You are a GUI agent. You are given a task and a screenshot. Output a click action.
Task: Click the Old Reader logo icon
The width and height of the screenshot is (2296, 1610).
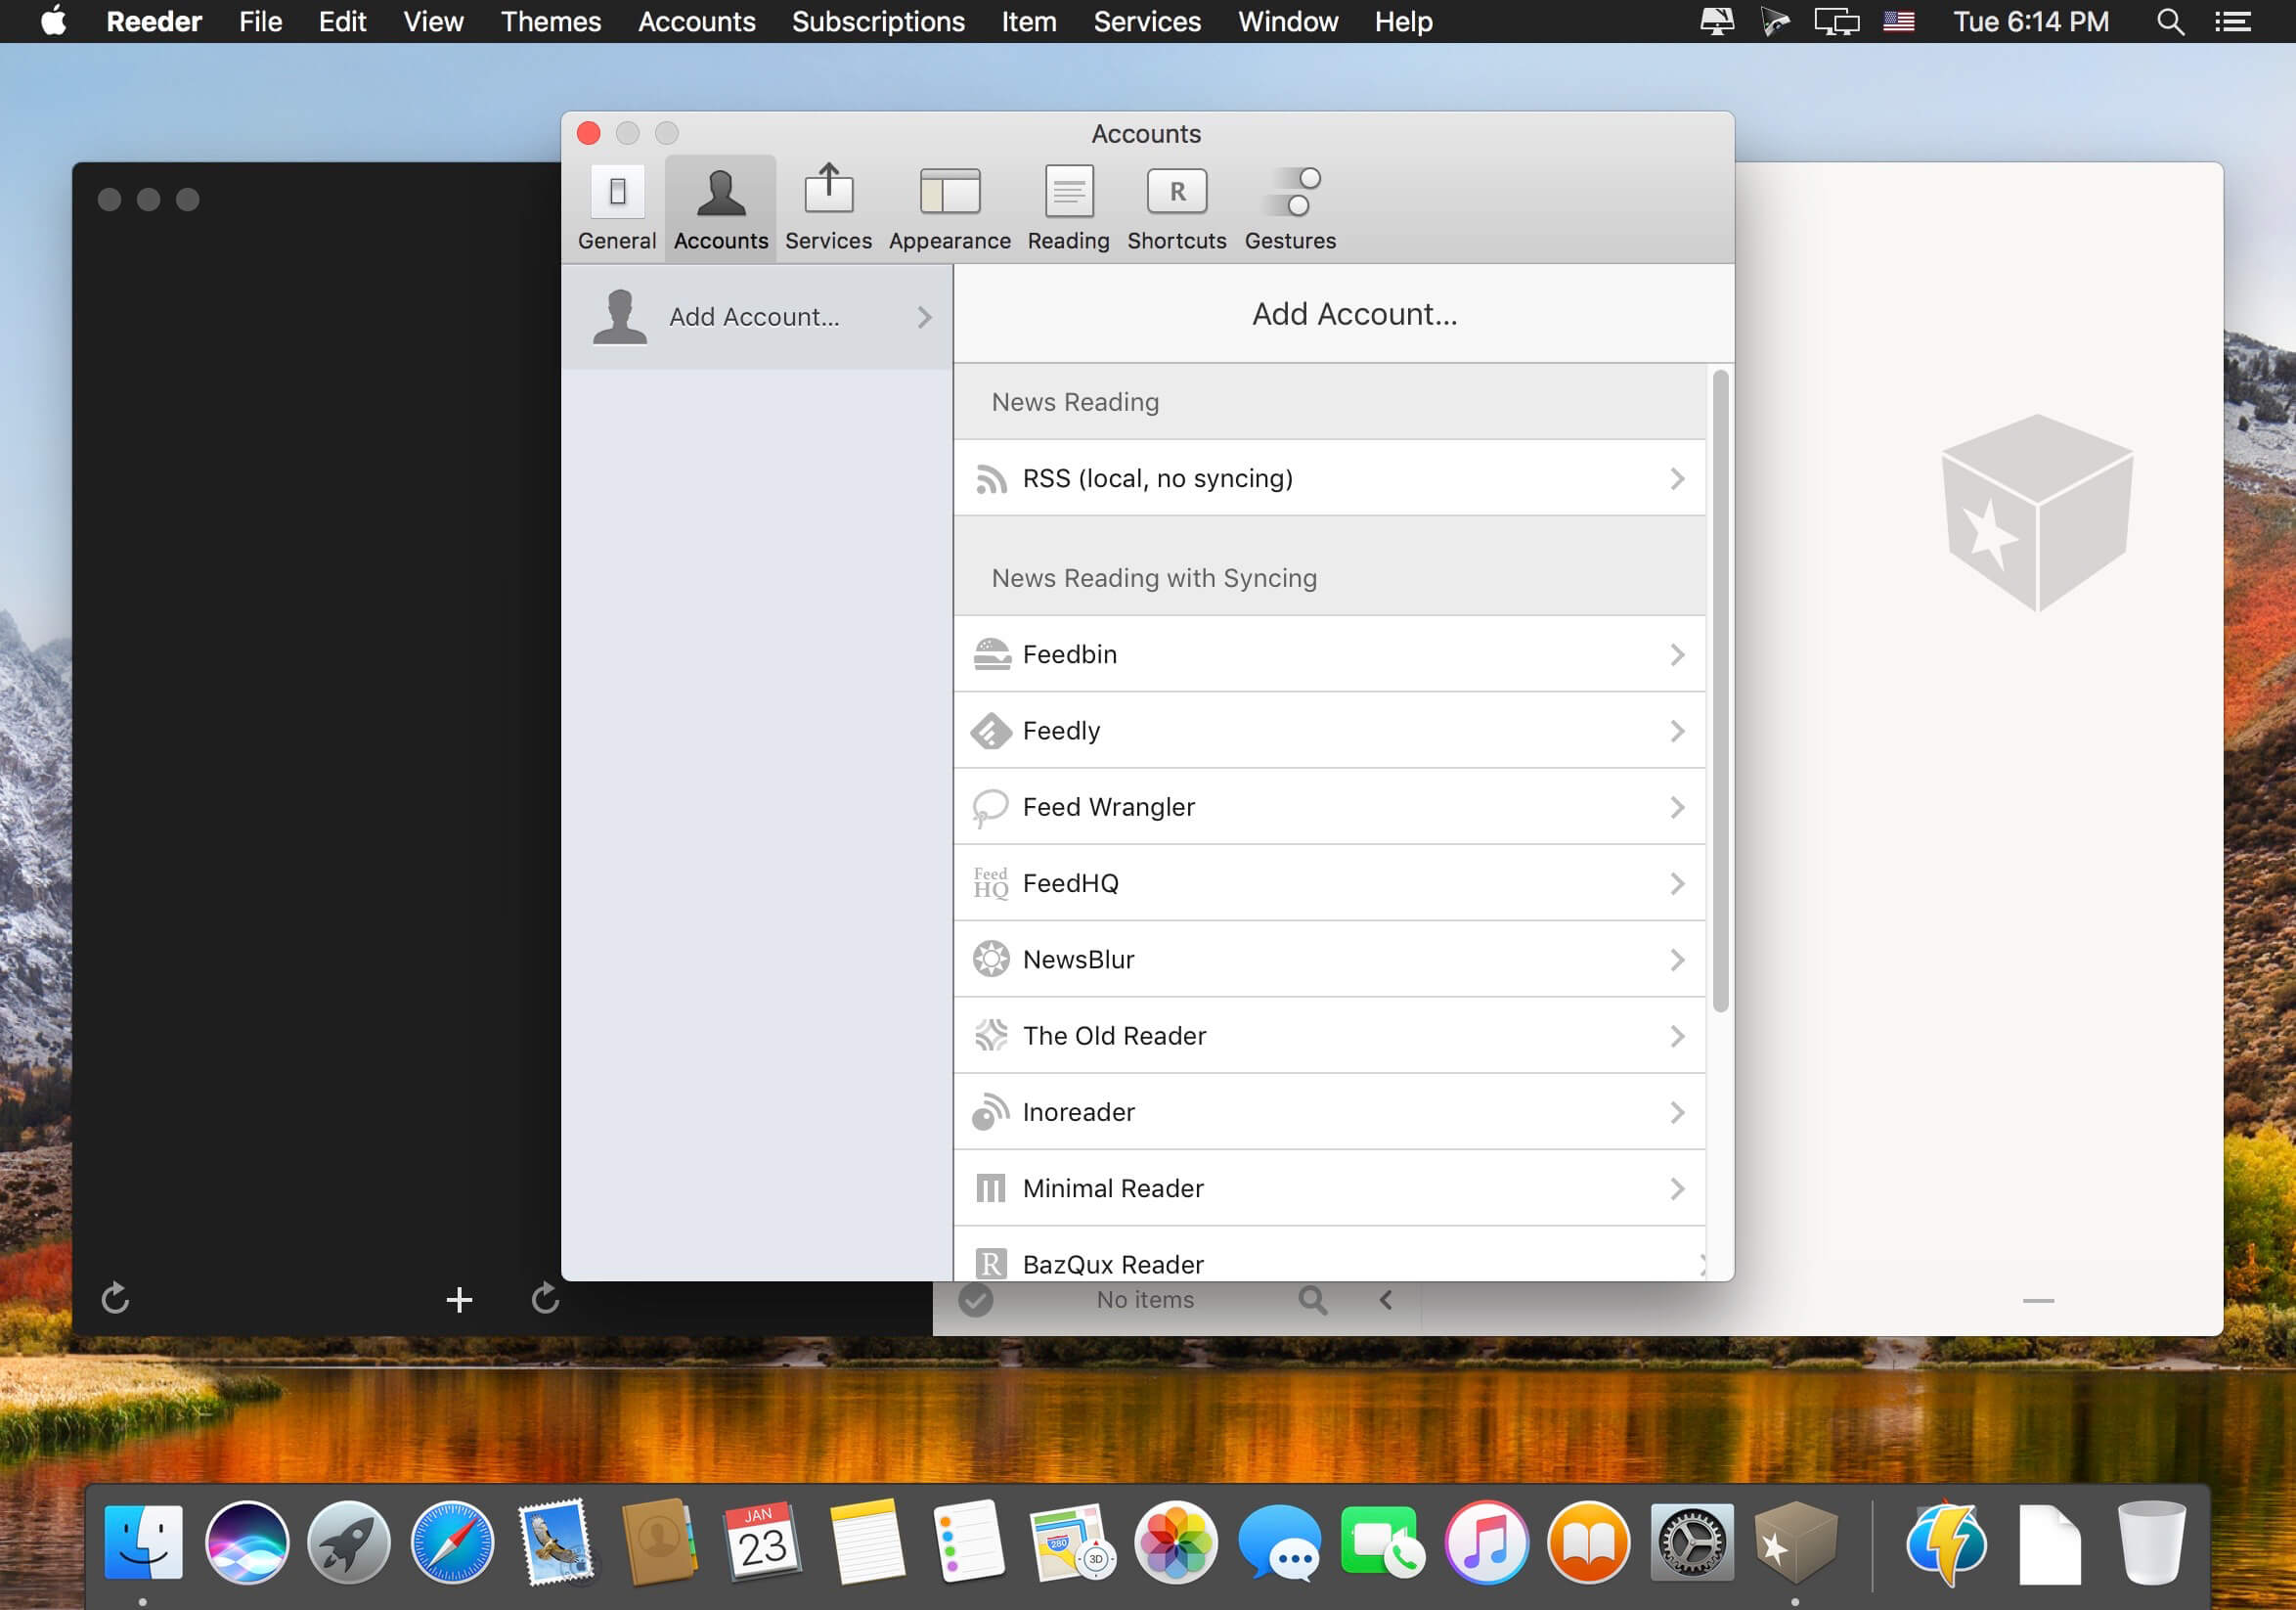pyautogui.click(x=990, y=1036)
